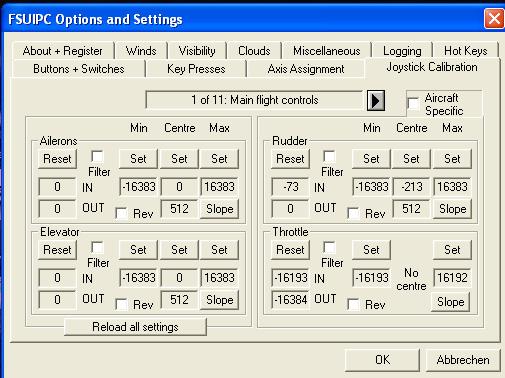Reset the Ailerons calibration
This screenshot has width=505, height=378.
point(57,159)
